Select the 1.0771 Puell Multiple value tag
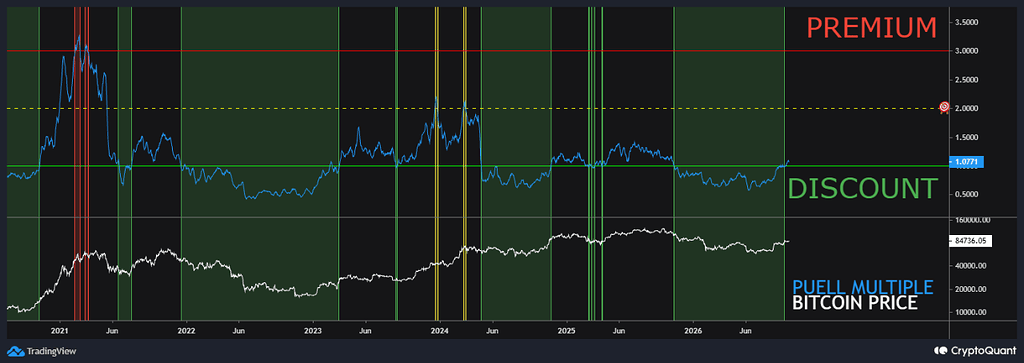This screenshot has height=363, width=1024. click(x=967, y=161)
